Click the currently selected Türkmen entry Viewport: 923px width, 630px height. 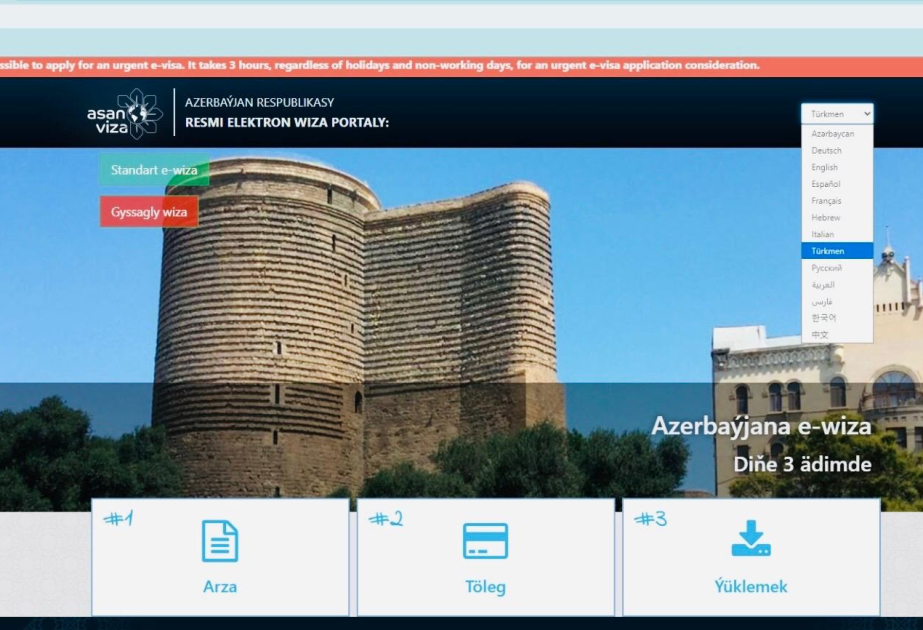click(827, 251)
